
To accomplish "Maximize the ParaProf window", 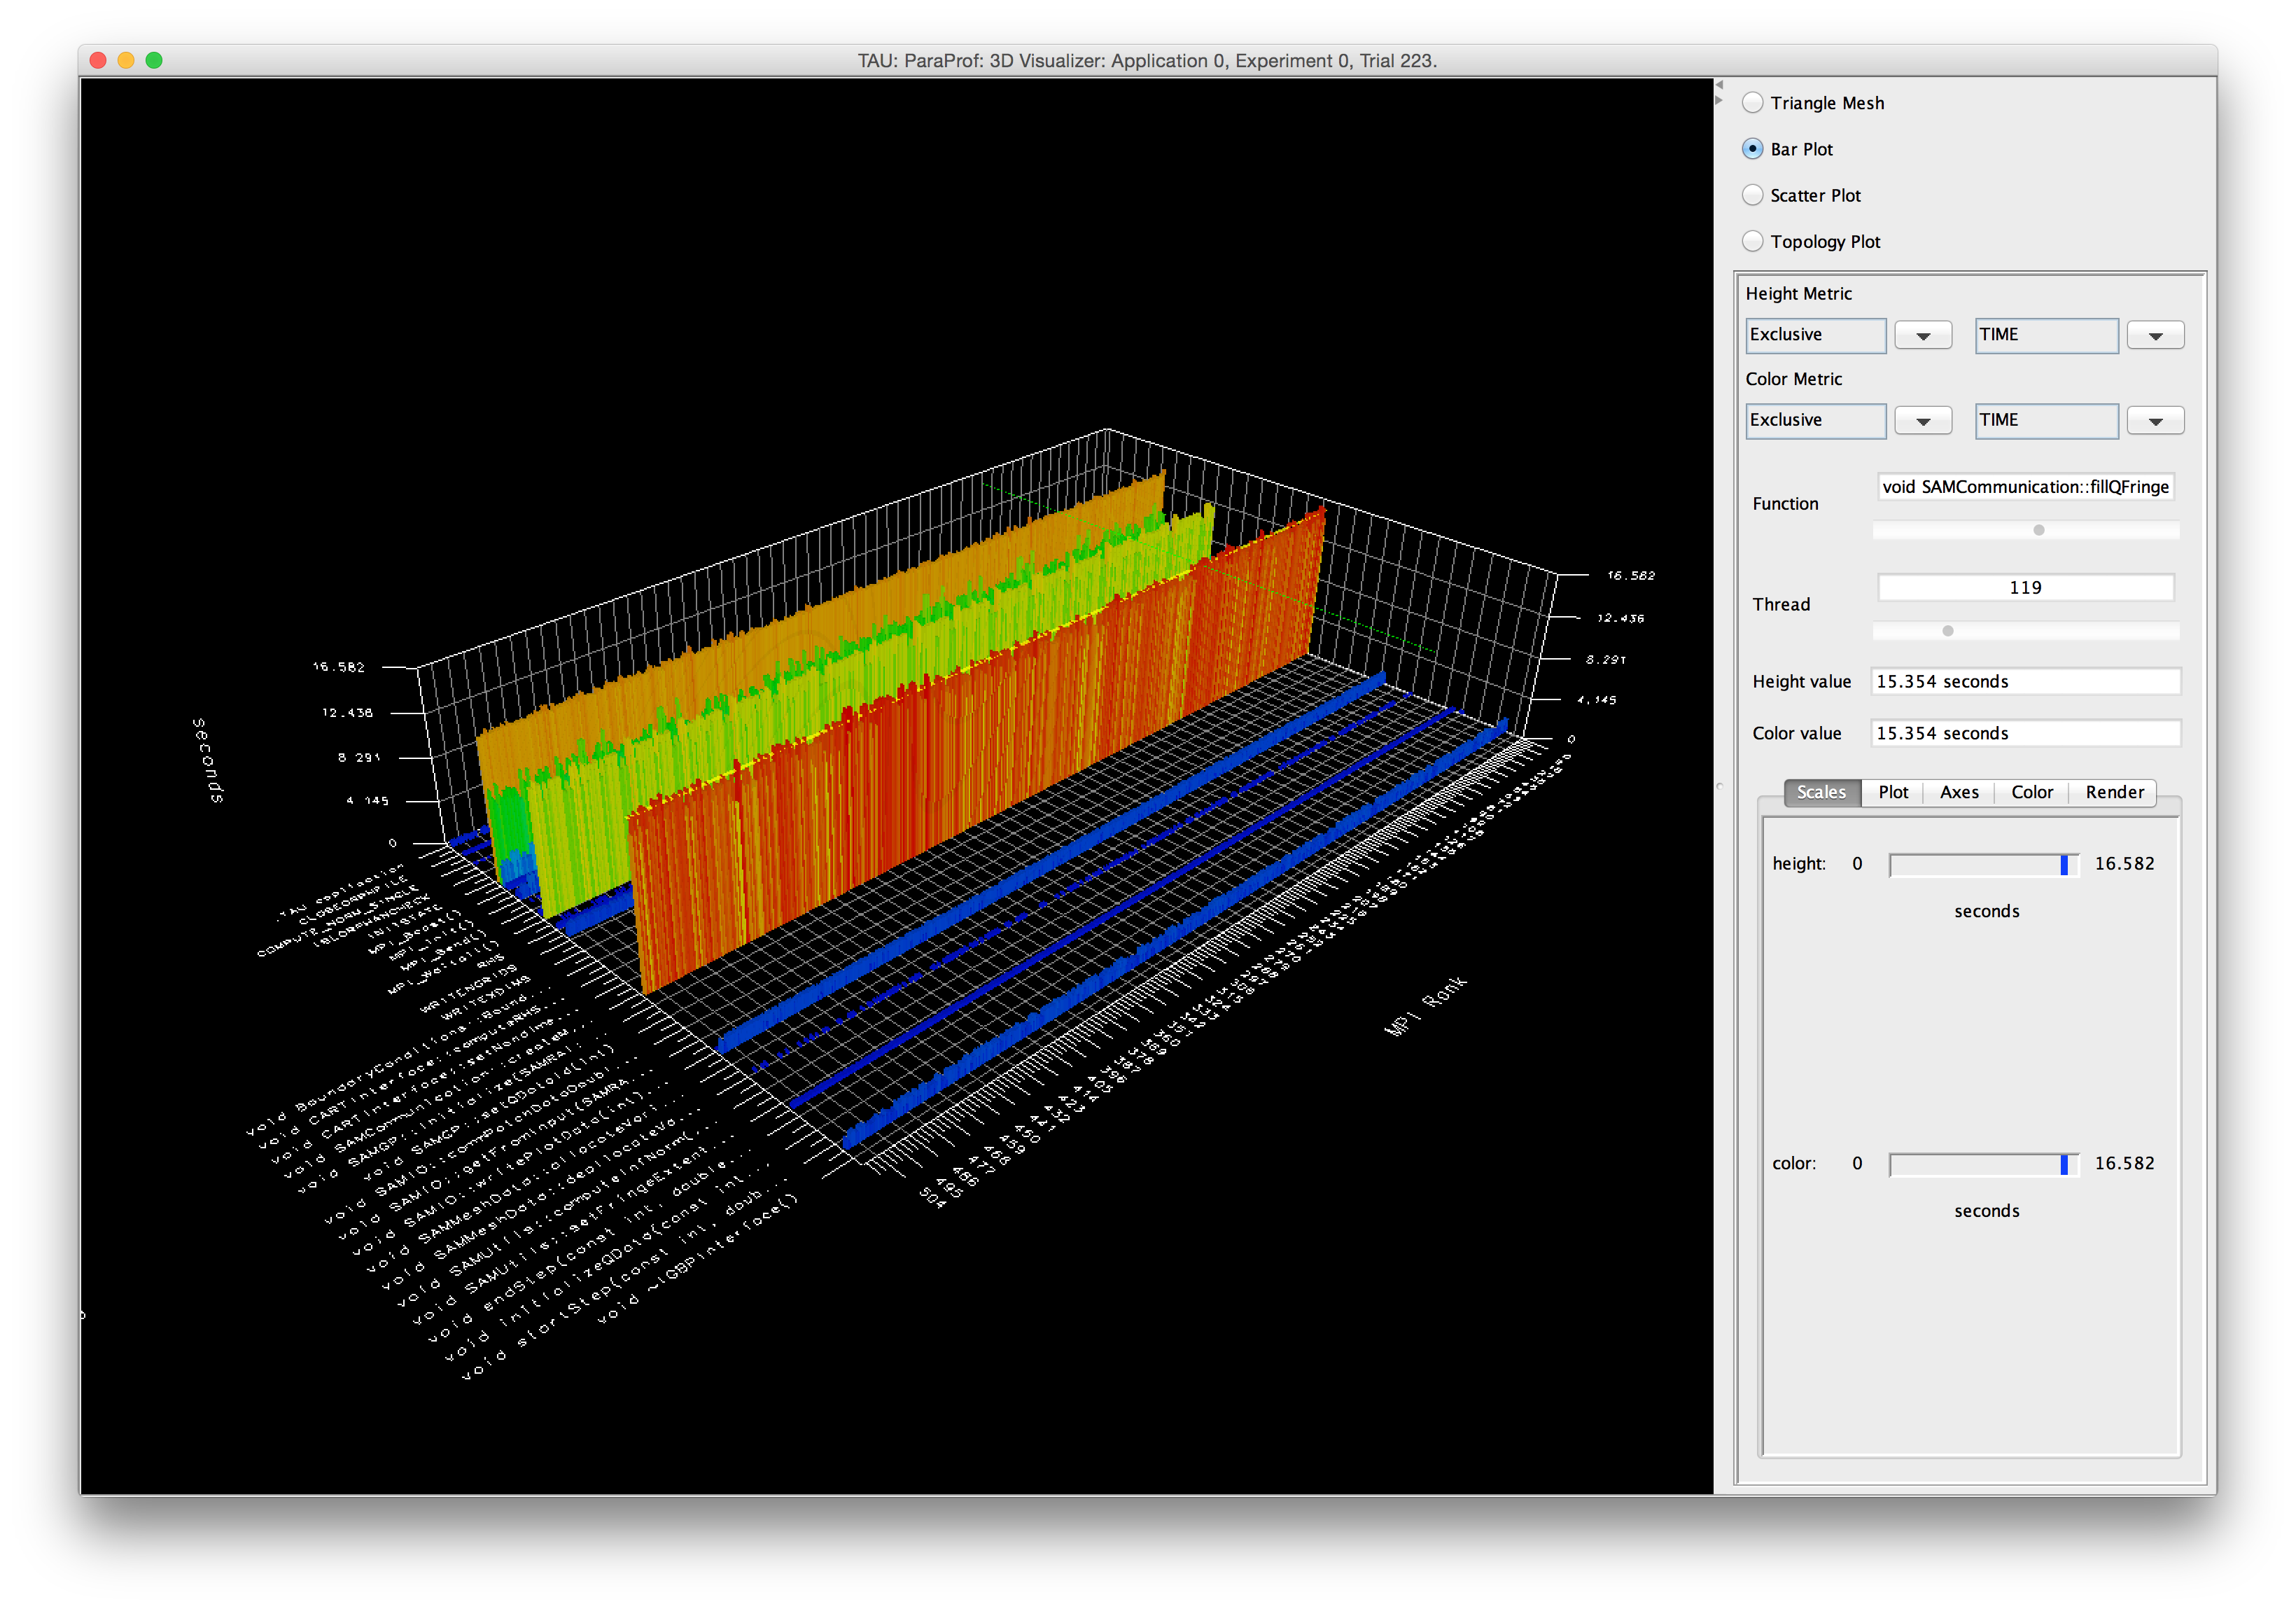I will tap(154, 60).
